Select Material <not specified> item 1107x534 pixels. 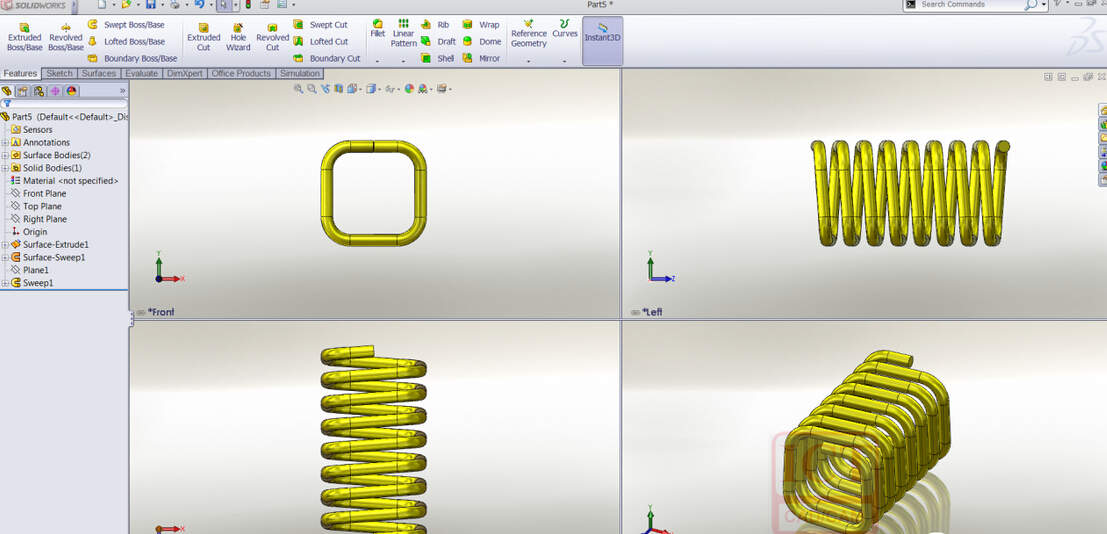[x=64, y=181]
